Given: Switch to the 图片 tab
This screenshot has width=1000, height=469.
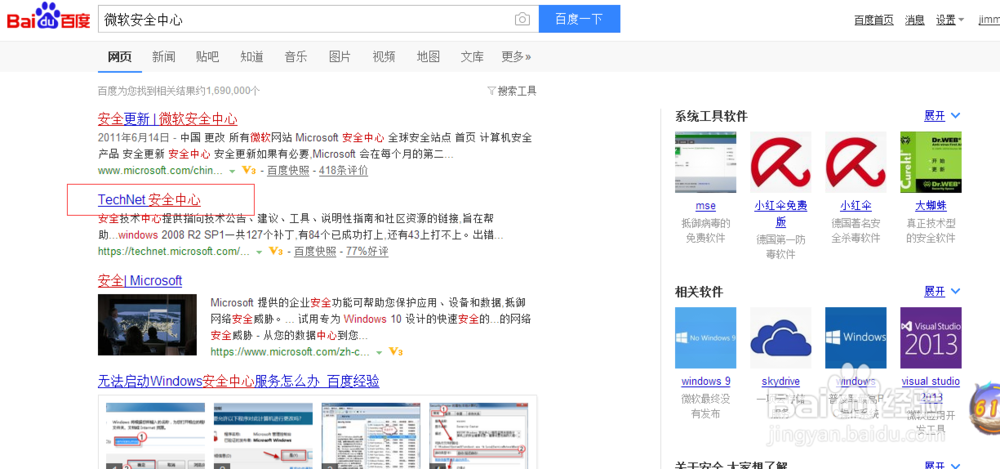Looking at the screenshot, I should 340,57.
